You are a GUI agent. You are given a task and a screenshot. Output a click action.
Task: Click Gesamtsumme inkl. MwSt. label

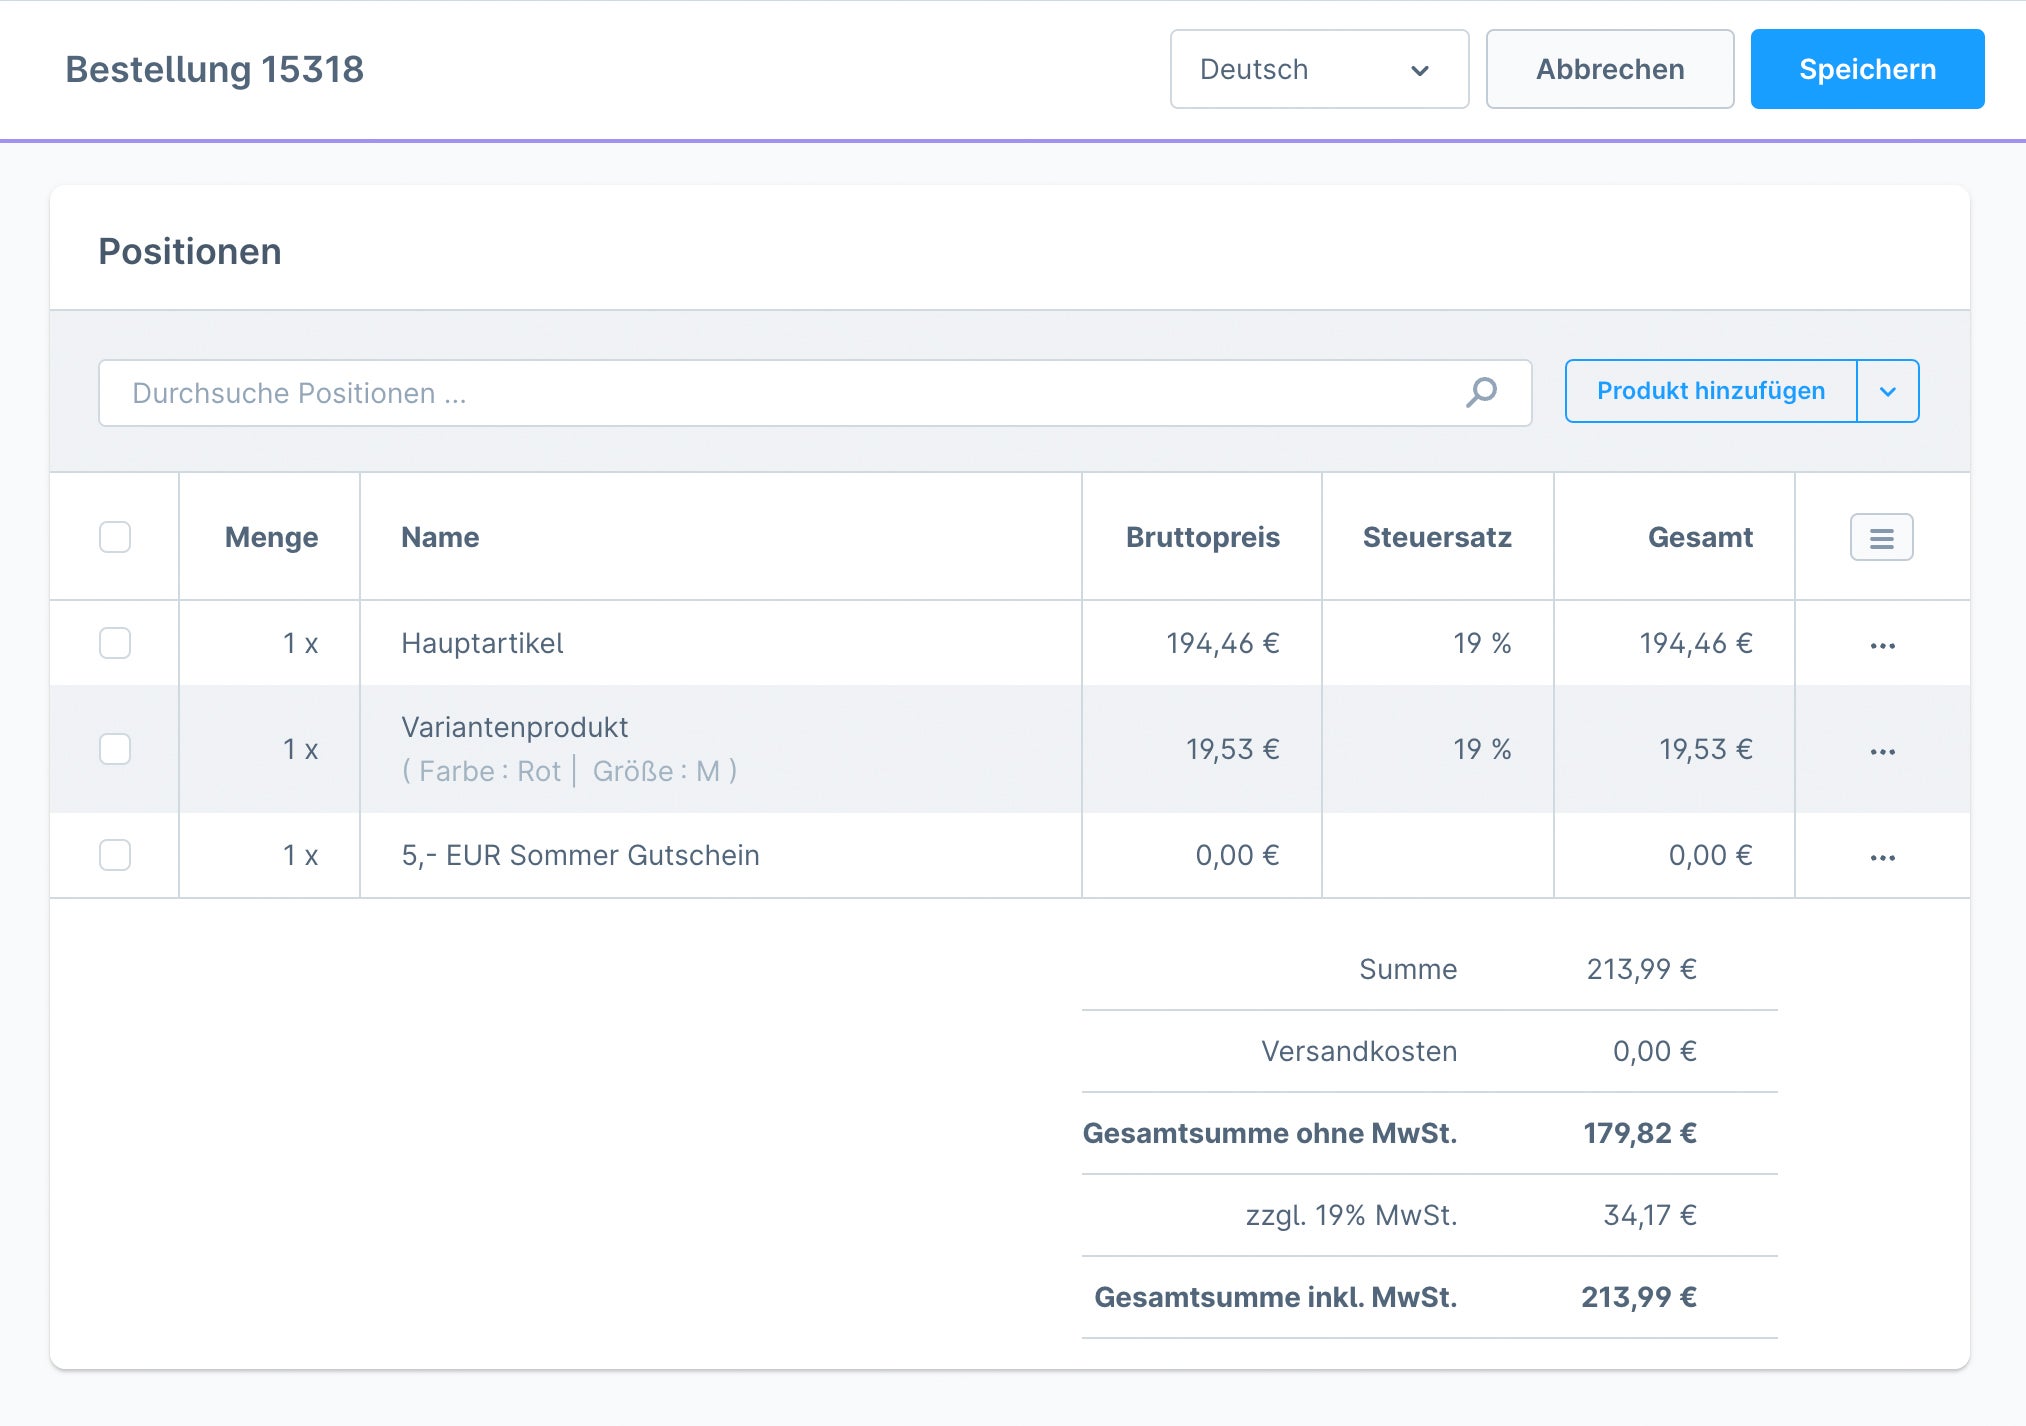coord(1276,1297)
